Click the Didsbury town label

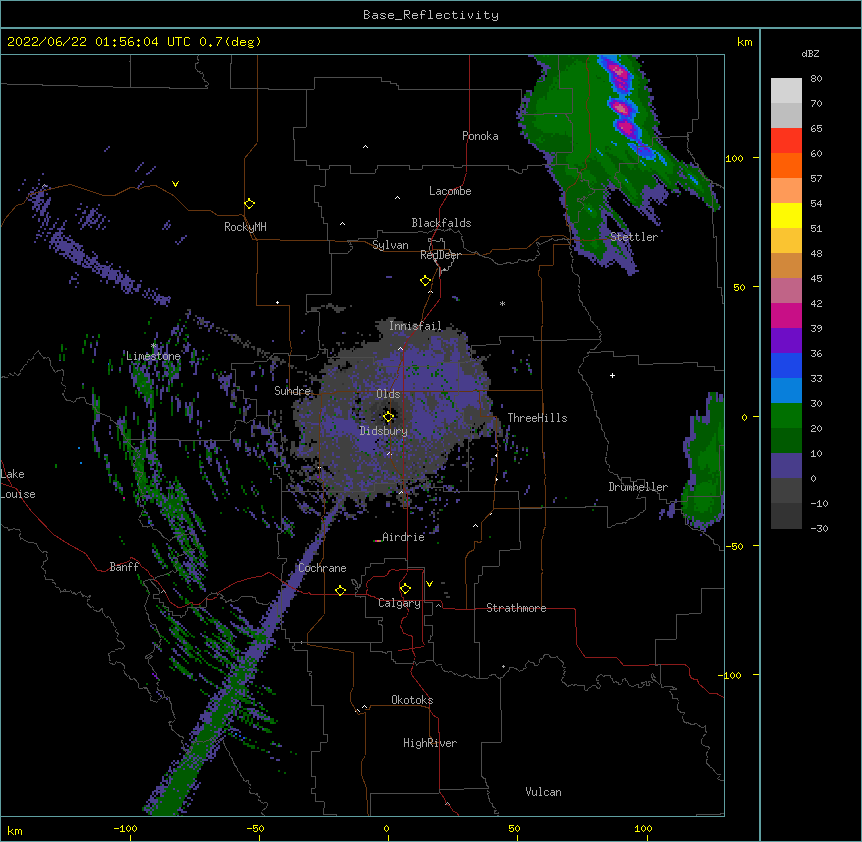pos(383,431)
